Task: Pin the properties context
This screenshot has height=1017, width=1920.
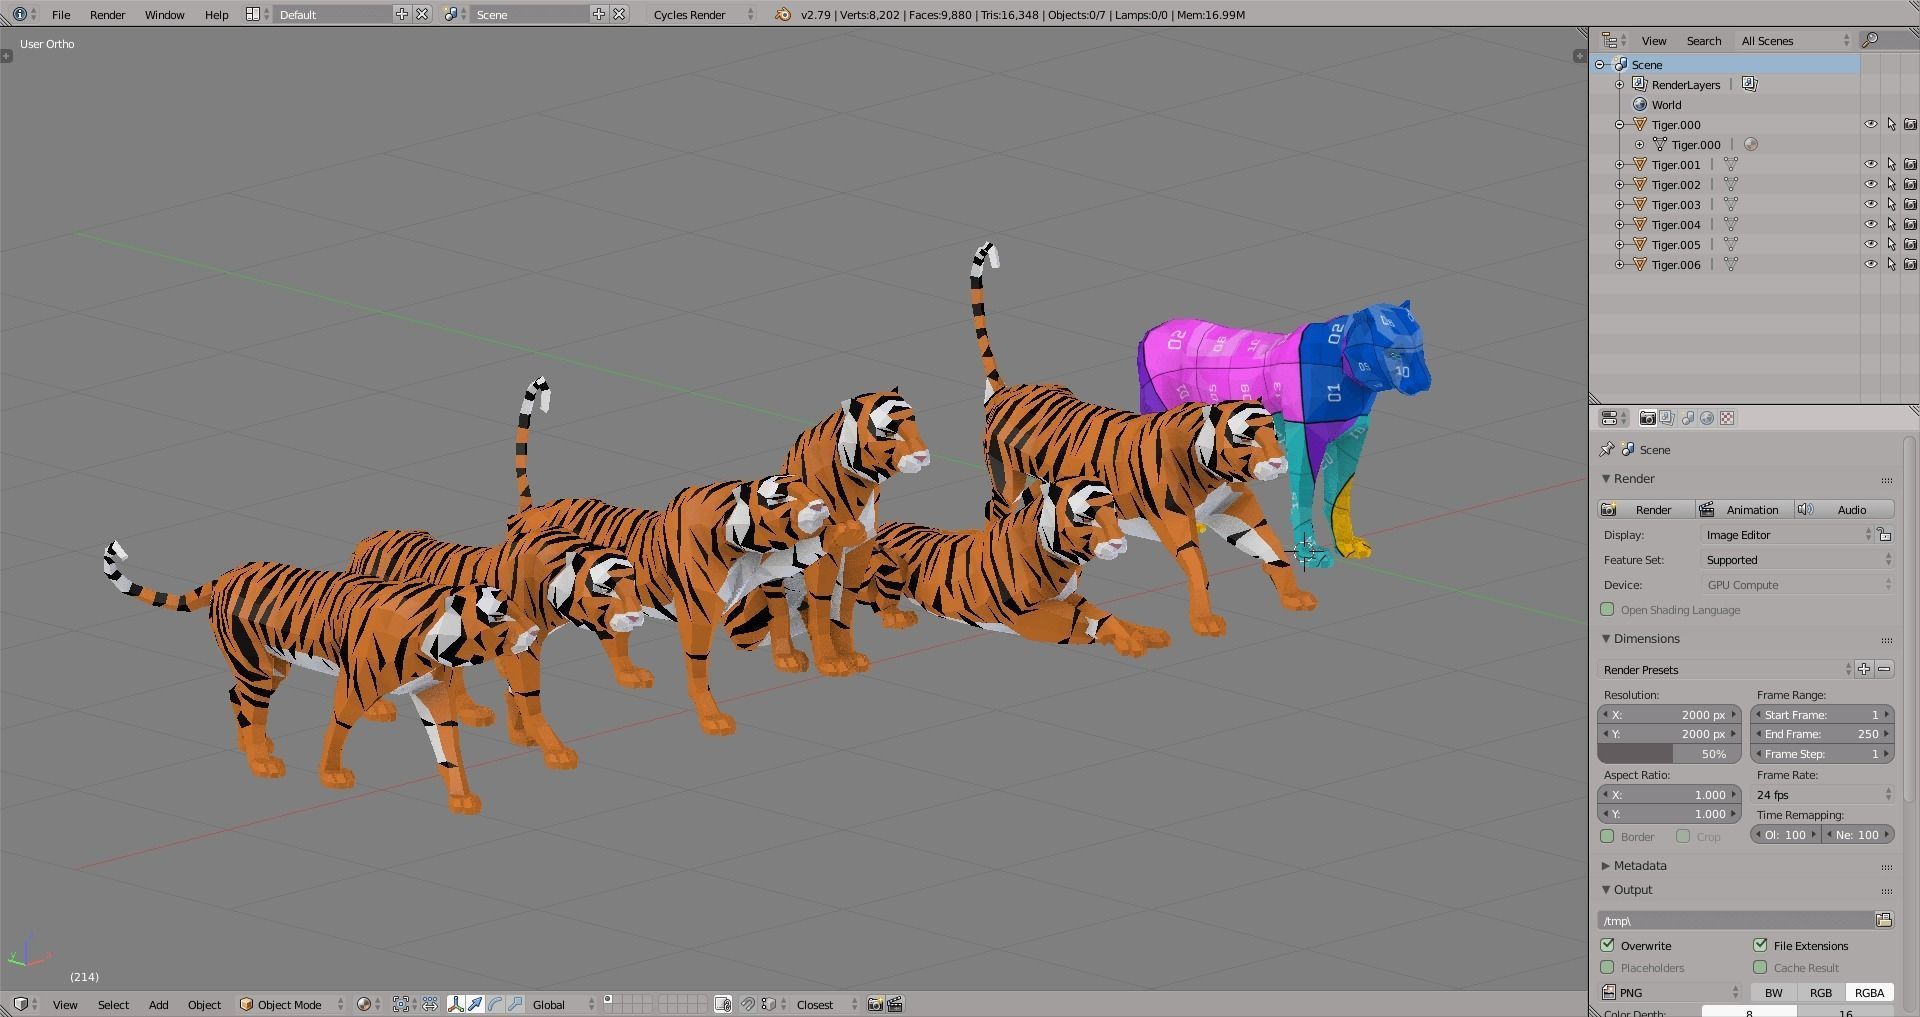Action: (1607, 449)
